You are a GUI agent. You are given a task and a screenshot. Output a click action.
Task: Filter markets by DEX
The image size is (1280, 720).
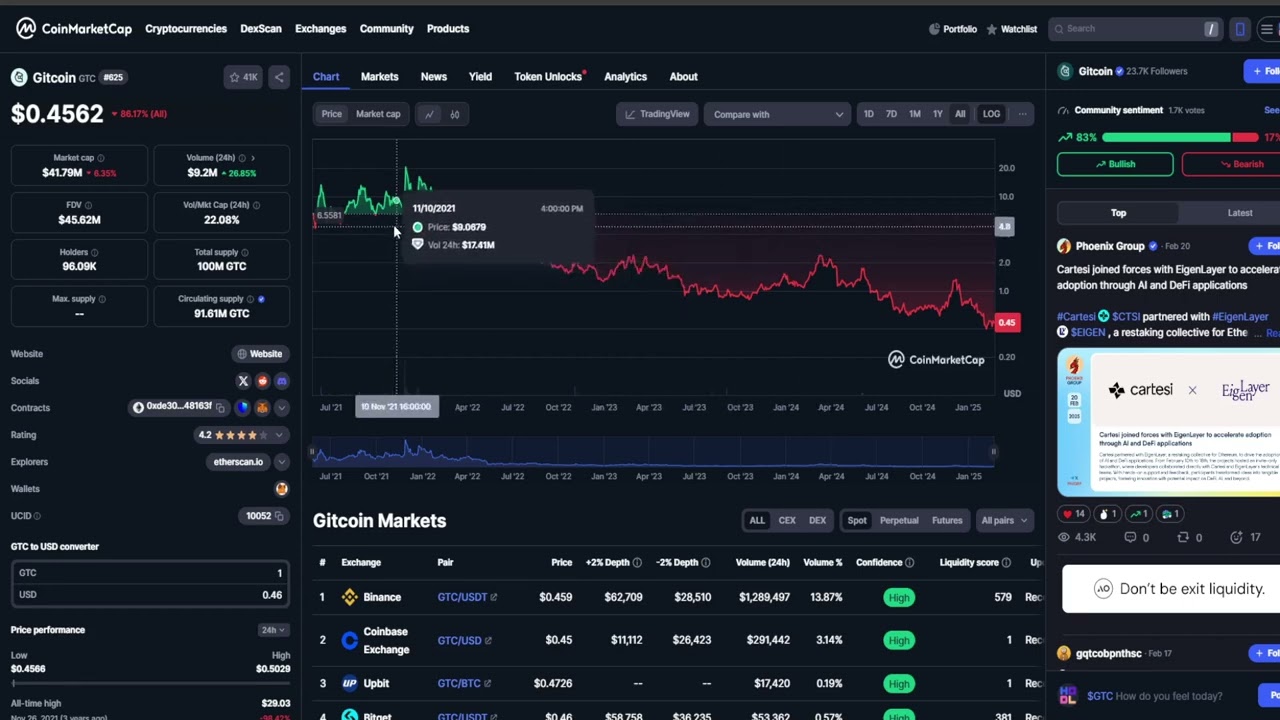click(817, 520)
